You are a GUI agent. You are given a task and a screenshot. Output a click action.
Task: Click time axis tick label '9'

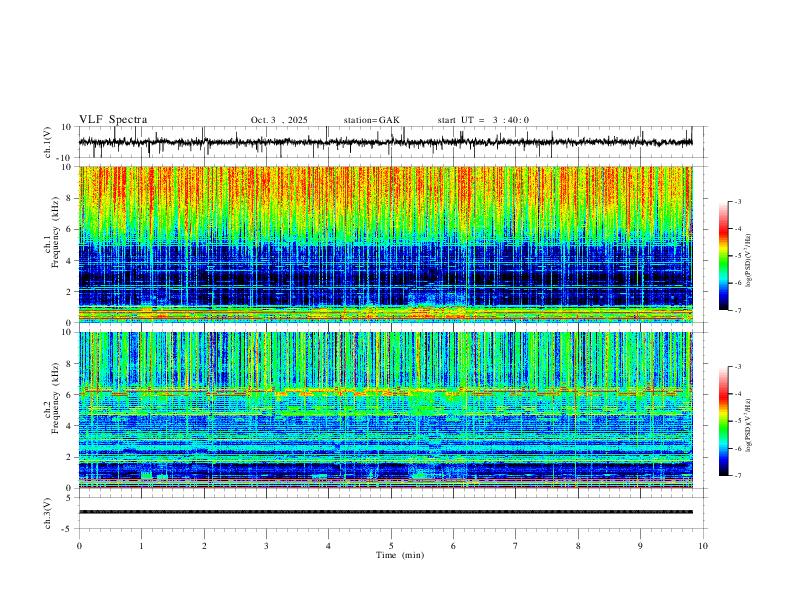[640, 546]
